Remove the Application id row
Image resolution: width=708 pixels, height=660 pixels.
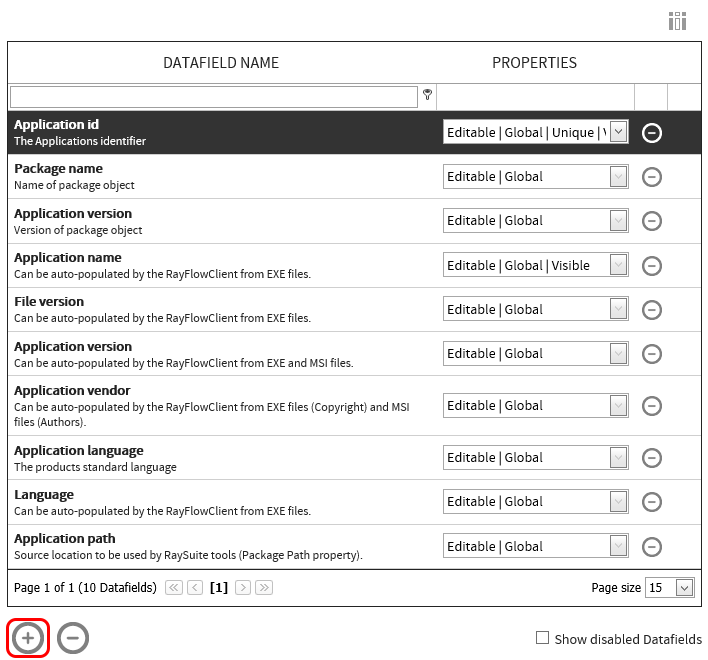(652, 133)
